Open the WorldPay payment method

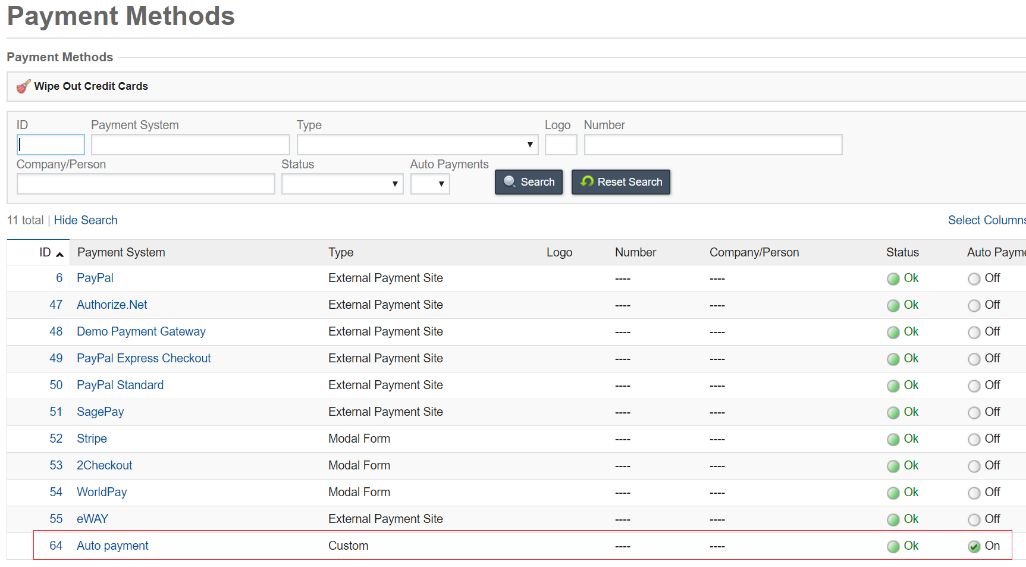(101, 492)
